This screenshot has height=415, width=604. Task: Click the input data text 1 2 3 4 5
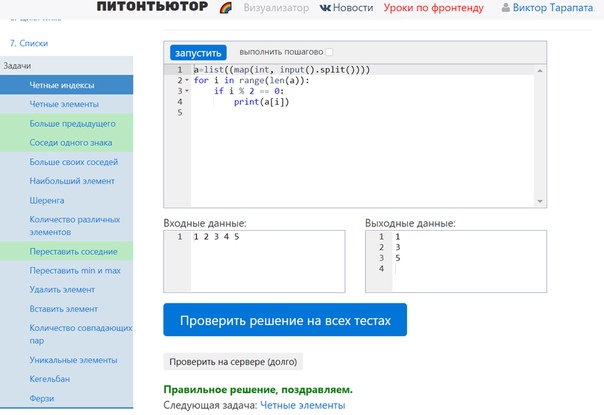coord(216,237)
